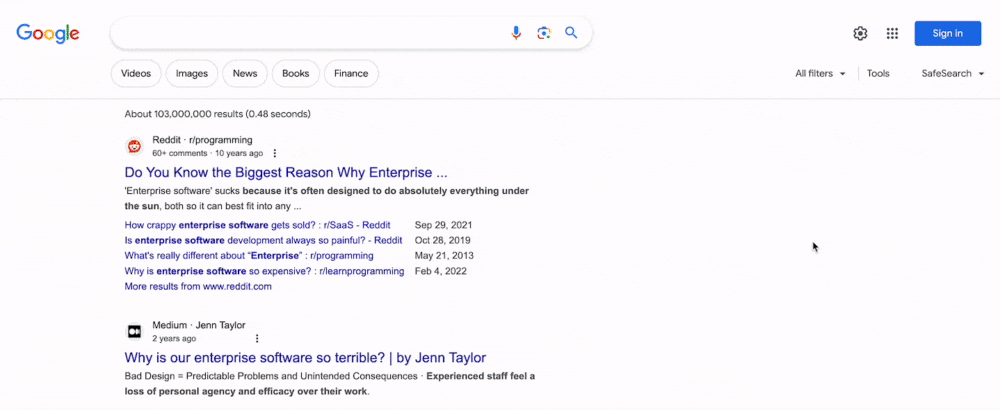The width and height of the screenshot is (1000, 410).
Task: Open the Settings gear icon
Action: pyautogui.click(x=860, y=33)
